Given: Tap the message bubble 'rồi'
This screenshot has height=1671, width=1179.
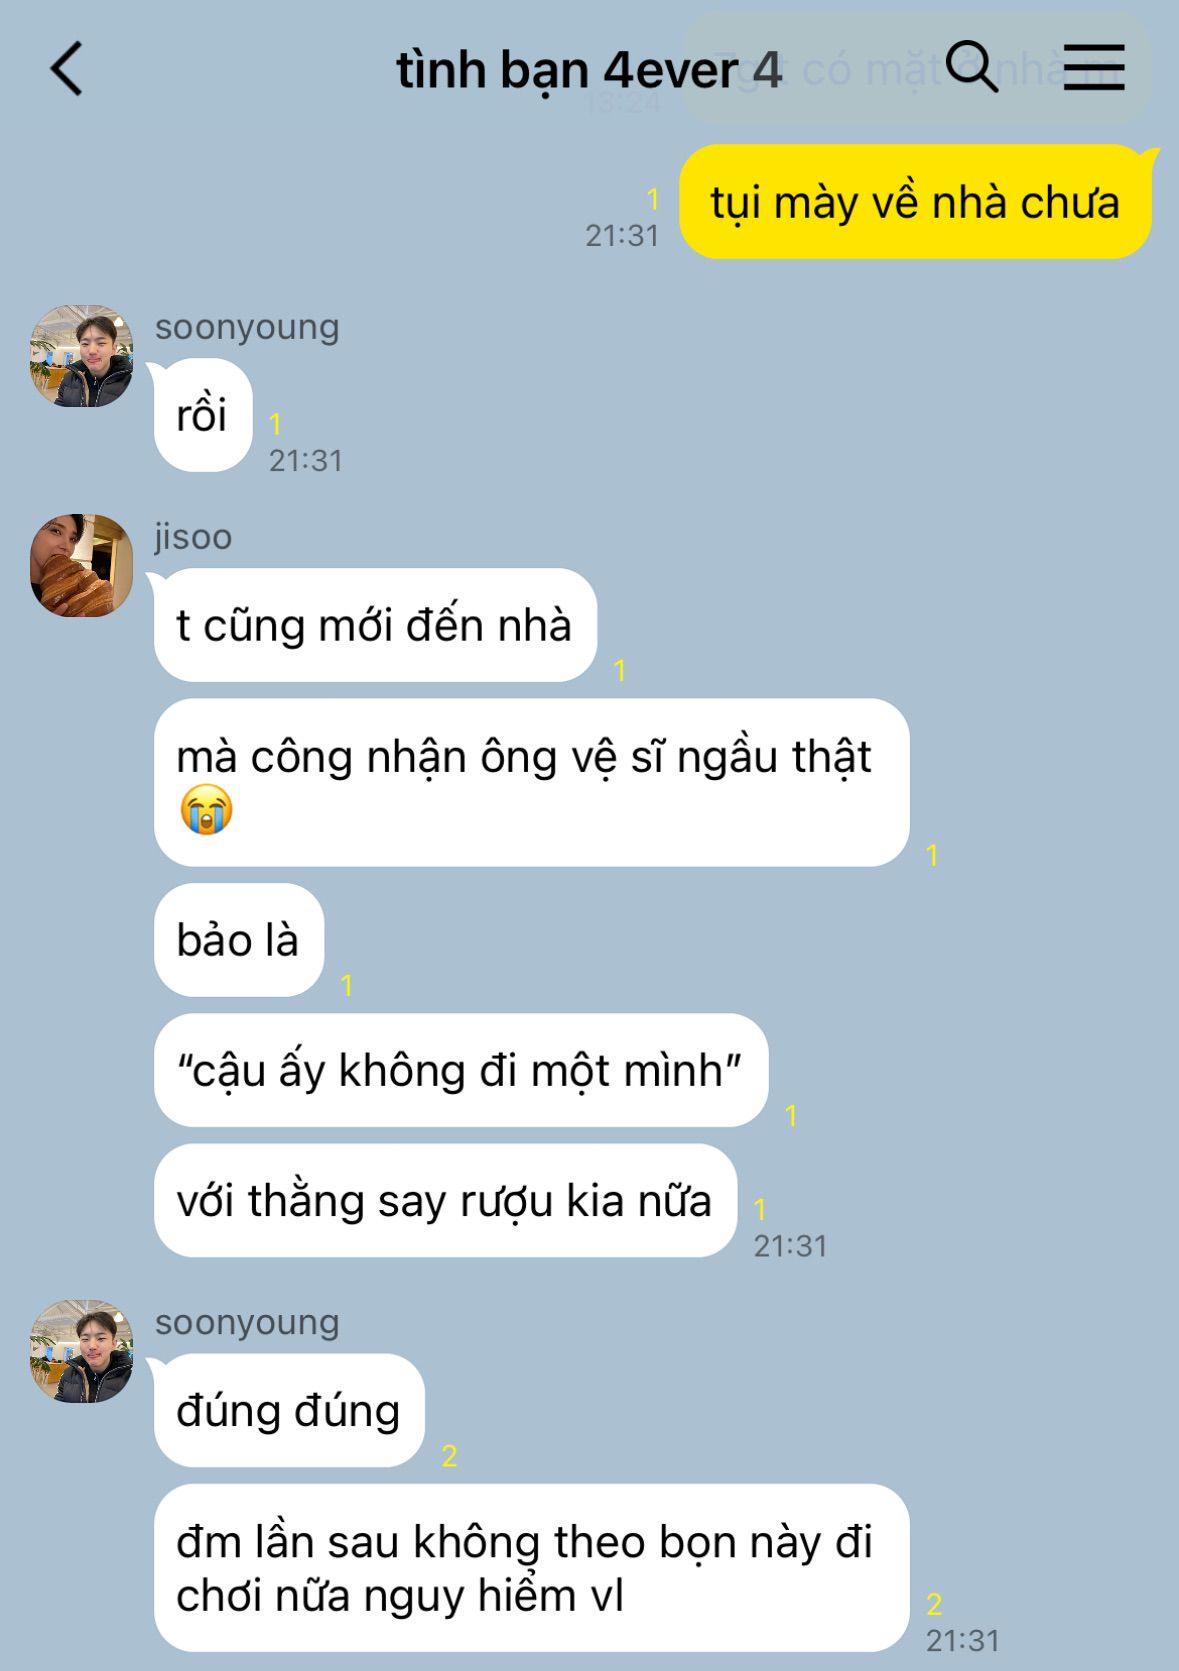Looking at the screenshot, I should point(203,415).
